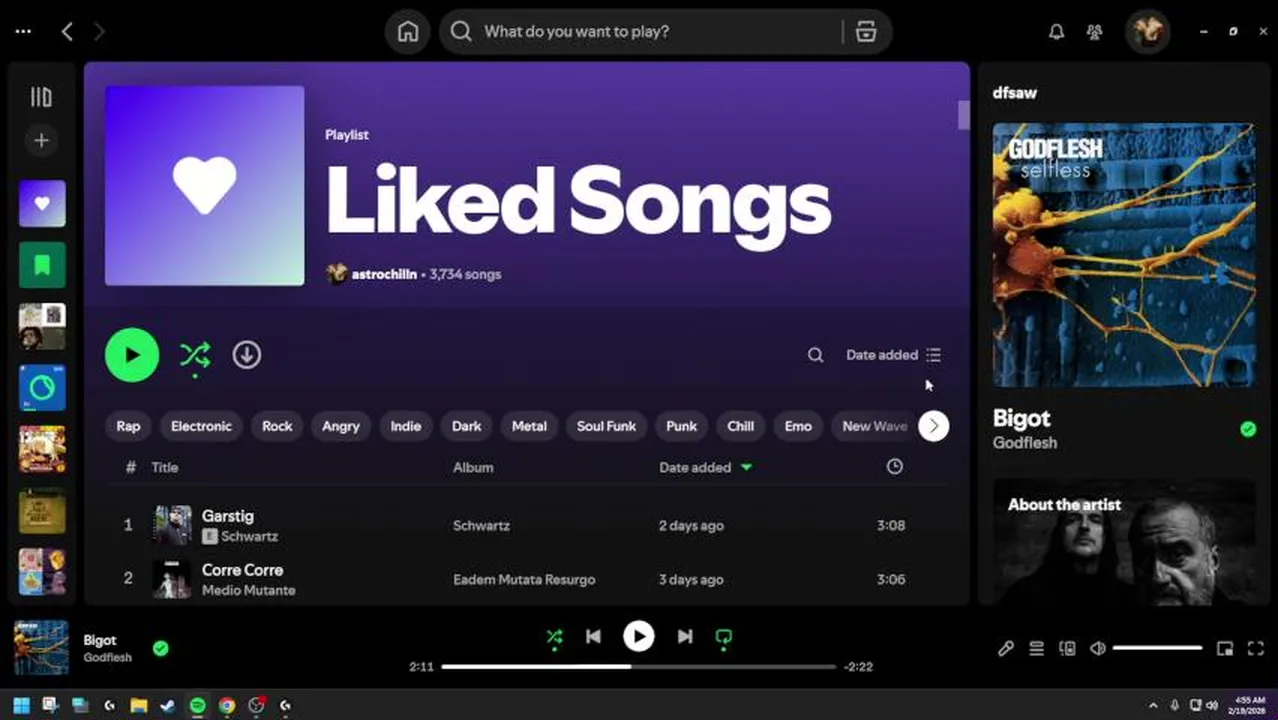Search within Liked Songs
This screenshot has height=720, width=1278.
[816, 355]
